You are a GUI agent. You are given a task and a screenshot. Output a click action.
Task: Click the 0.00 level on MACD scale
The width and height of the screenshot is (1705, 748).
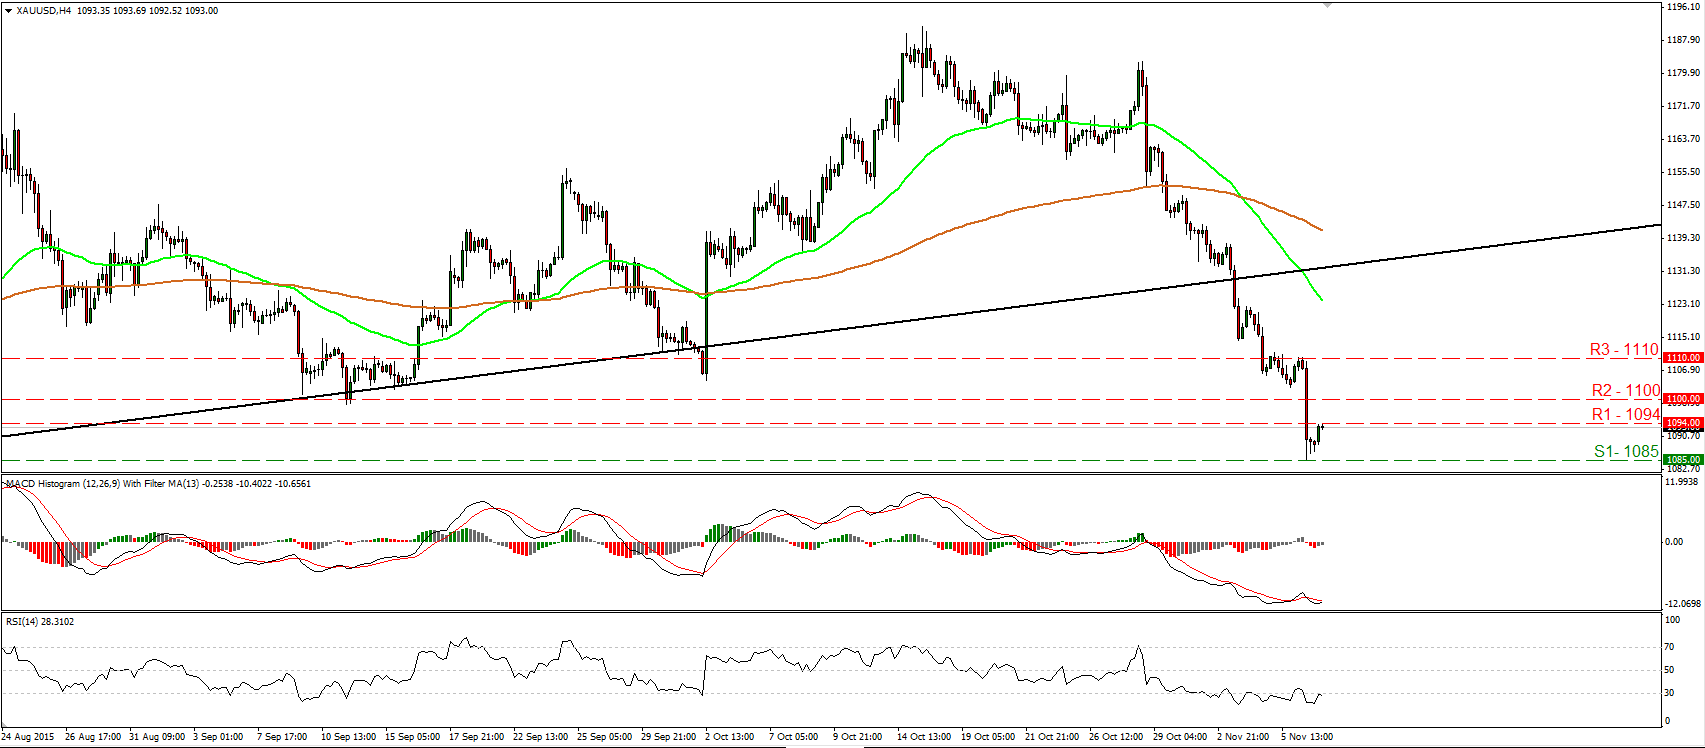pos(1675,542)
